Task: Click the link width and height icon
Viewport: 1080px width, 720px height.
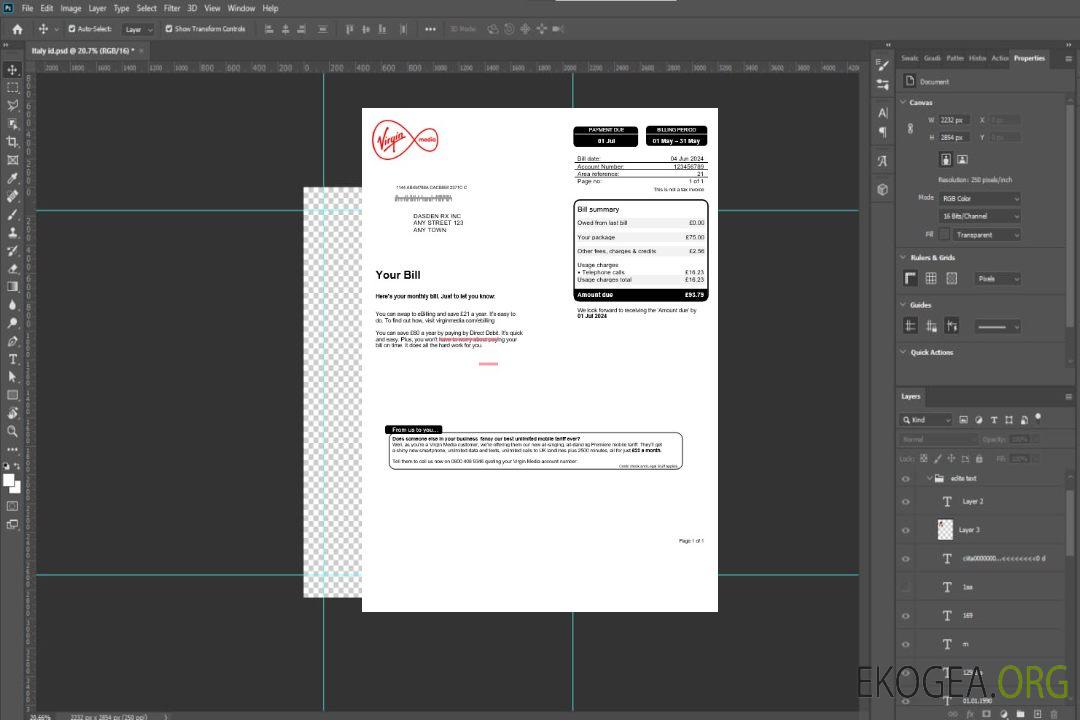Action: [x=911, y=128]
